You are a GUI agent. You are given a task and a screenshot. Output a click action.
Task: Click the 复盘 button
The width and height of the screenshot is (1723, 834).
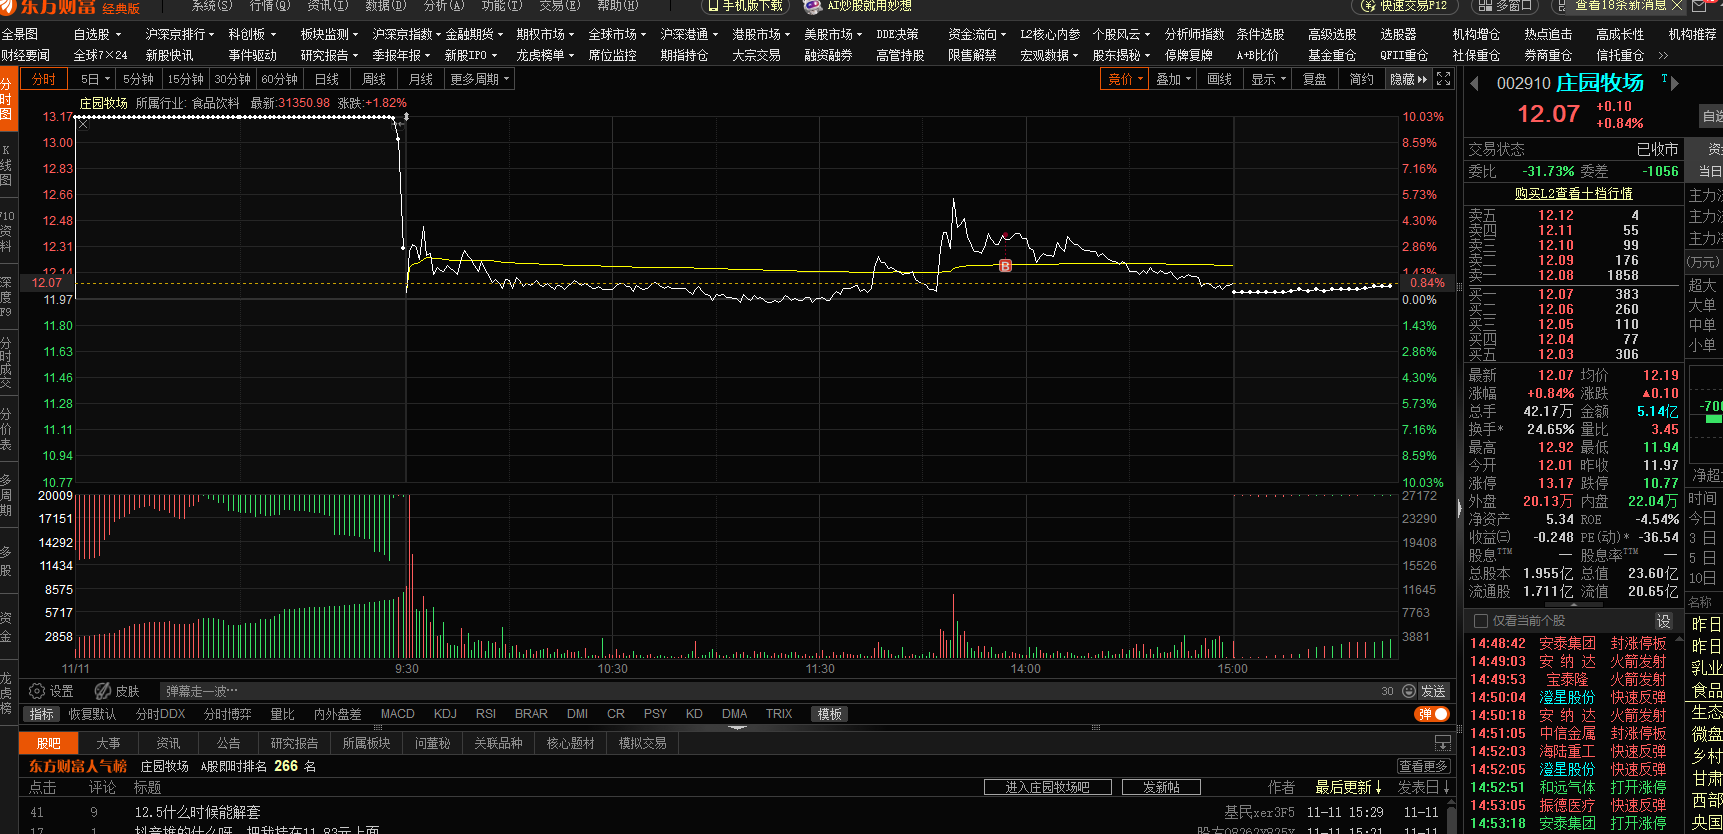pyautogui.click(x=1314, y=79)
